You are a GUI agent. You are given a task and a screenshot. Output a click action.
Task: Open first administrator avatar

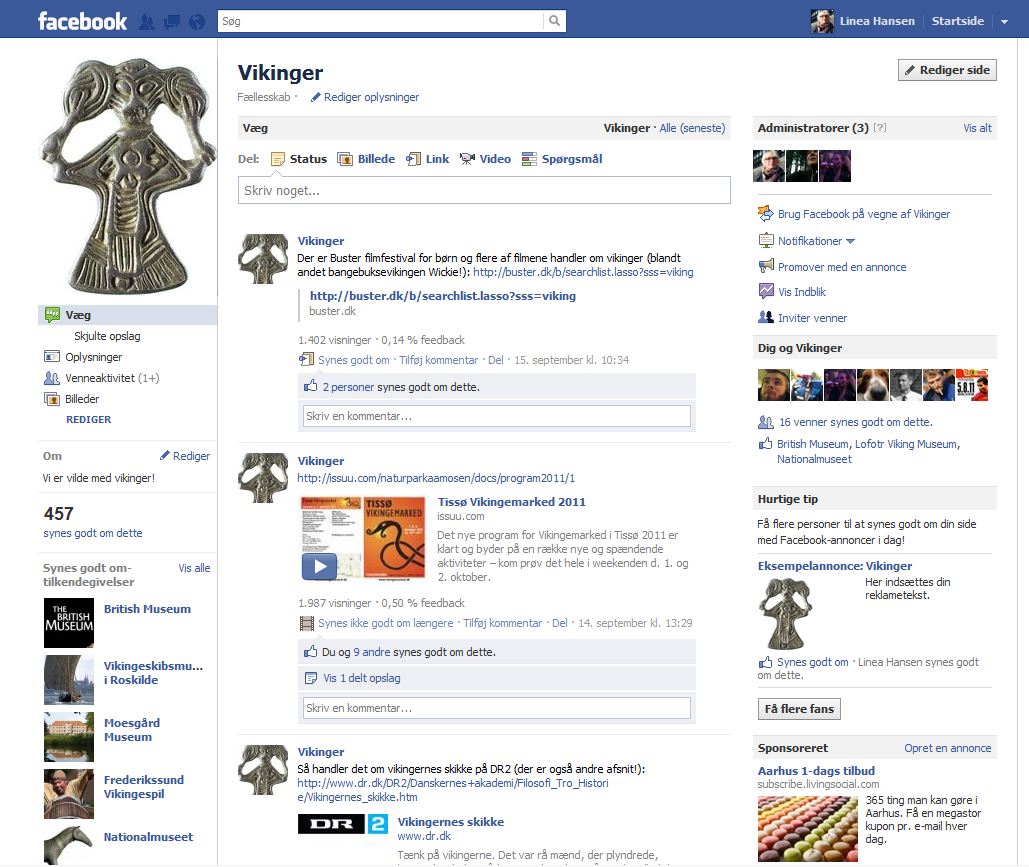coord(768,166)
